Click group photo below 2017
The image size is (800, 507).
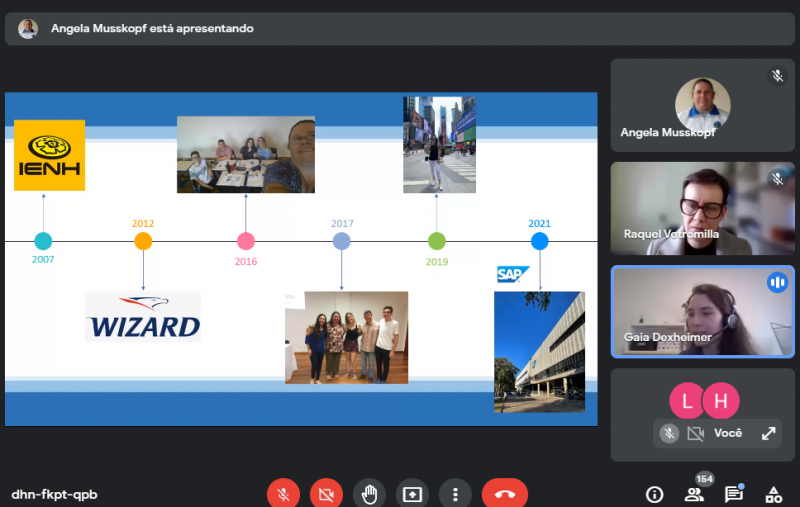pyautogui.click(x=346, y=338)
